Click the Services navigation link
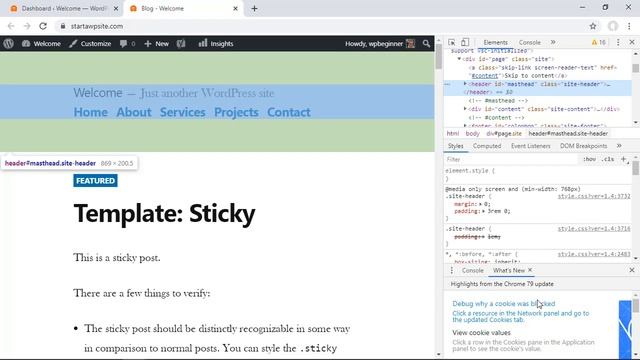This screenshot has height=360, width=640. 182,112
